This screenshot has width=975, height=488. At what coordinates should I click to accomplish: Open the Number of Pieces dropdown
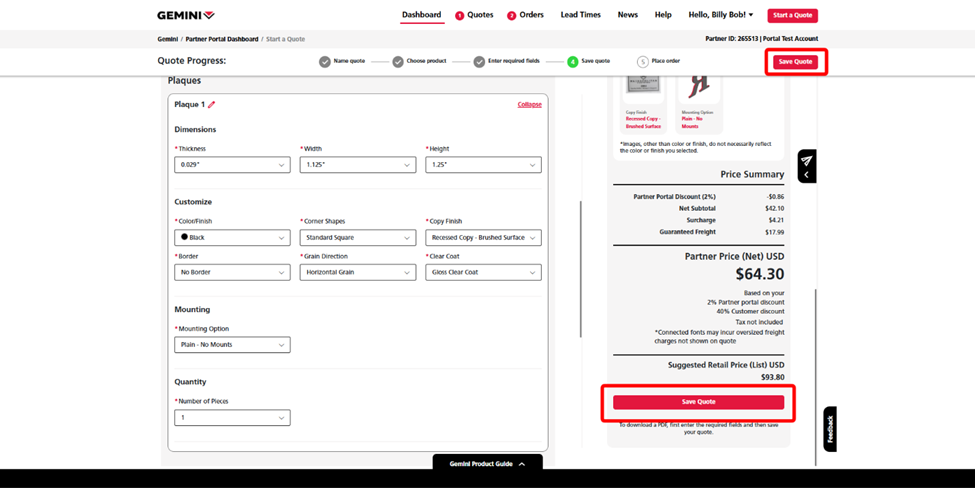(x=232, y=418)
